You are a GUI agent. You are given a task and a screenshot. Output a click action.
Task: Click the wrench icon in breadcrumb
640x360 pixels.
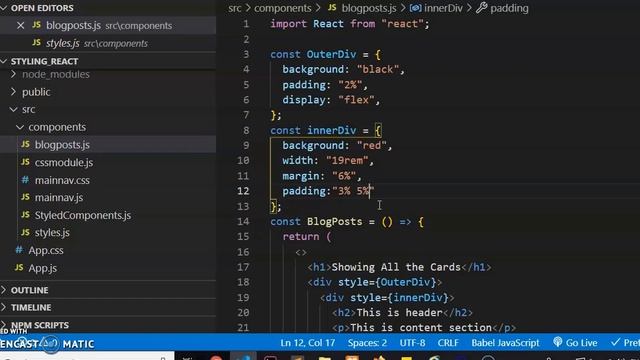pos(482,7)
